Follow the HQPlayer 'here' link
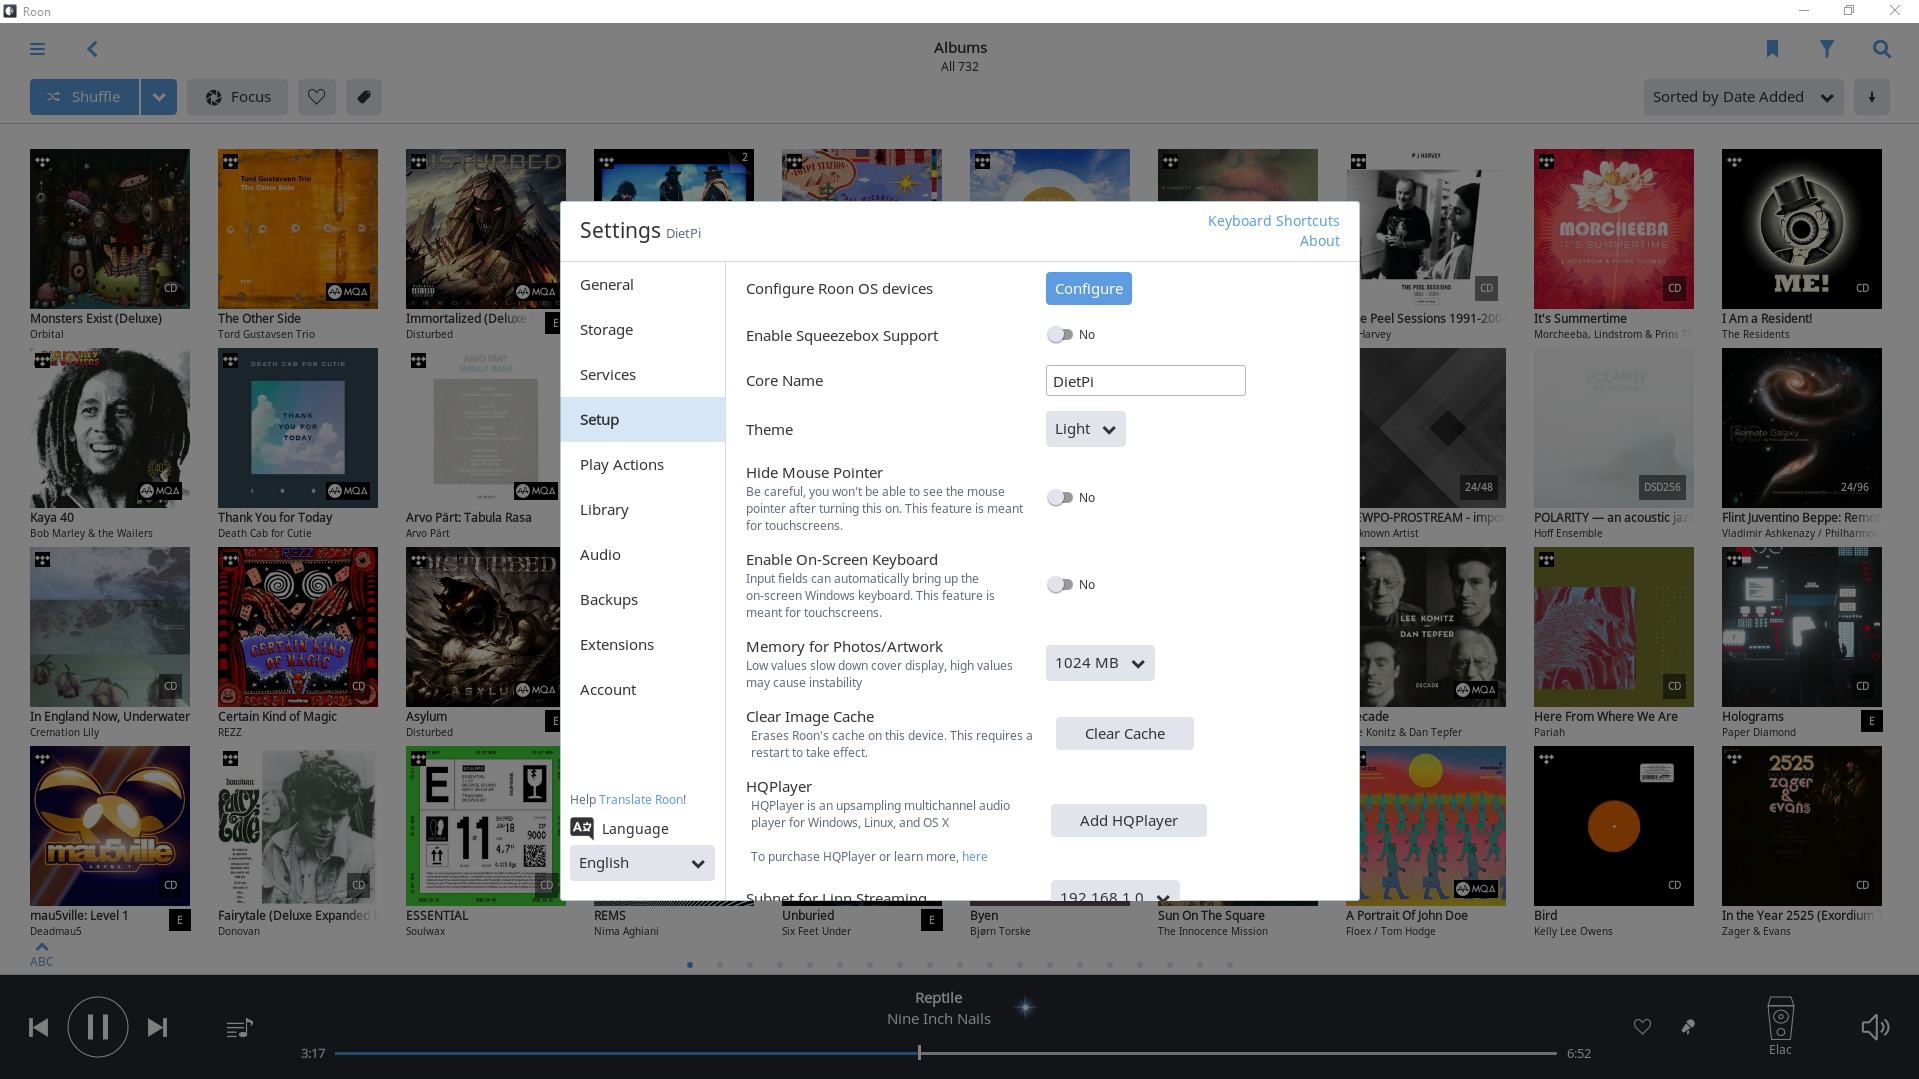 [974, 857]
